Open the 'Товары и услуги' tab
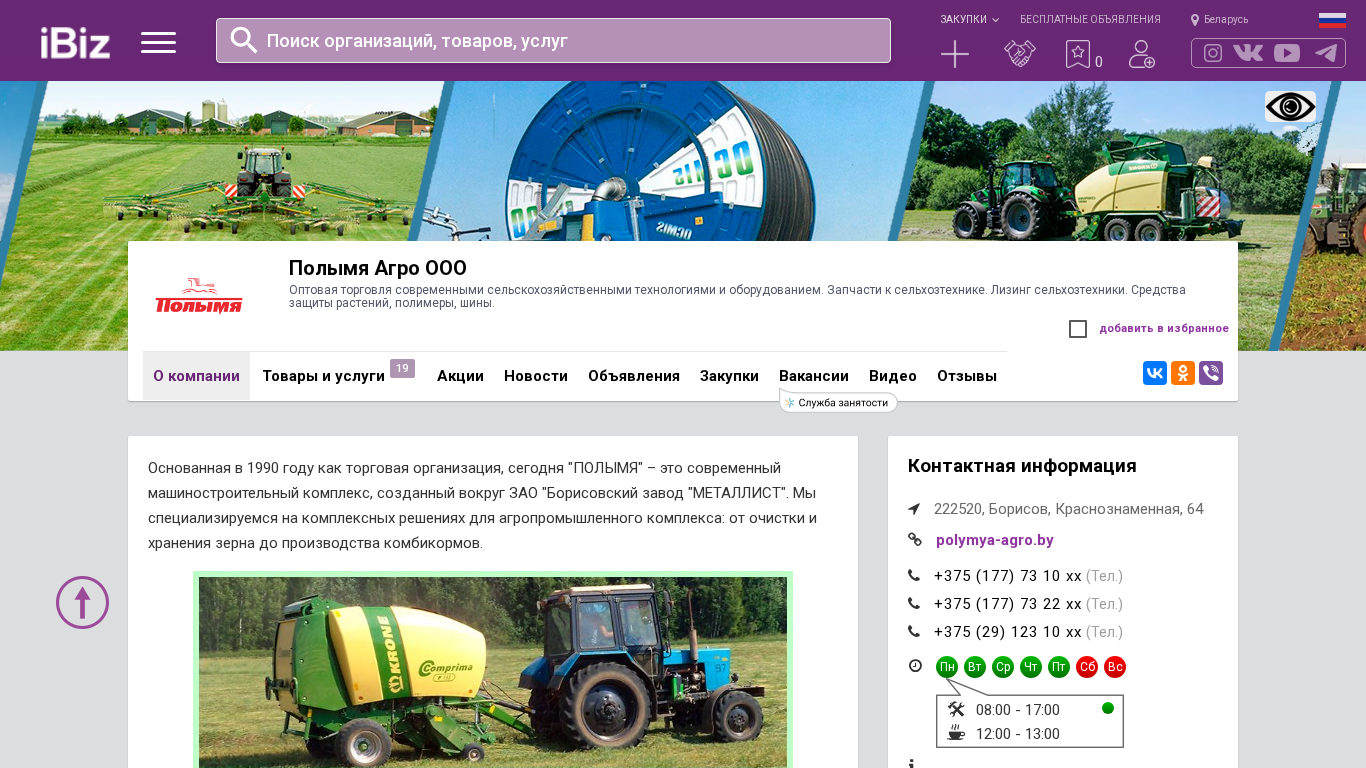The image size is (1366, 768). coord(323,376)
